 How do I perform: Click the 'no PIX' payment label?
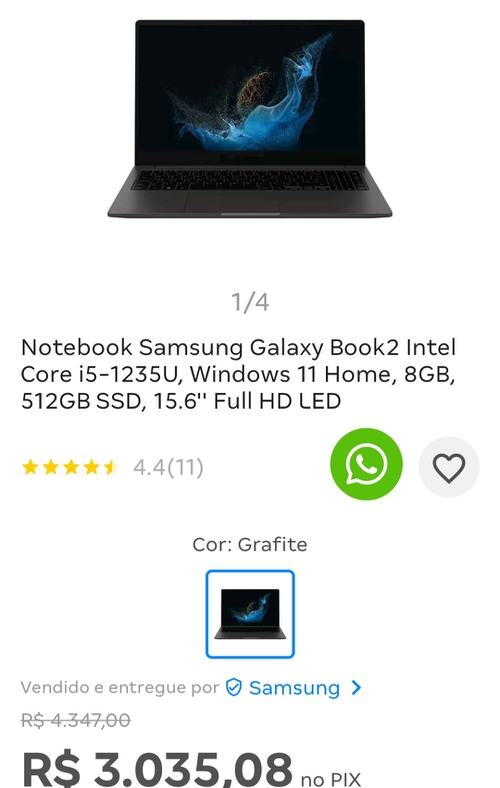(x=331, y=779)
